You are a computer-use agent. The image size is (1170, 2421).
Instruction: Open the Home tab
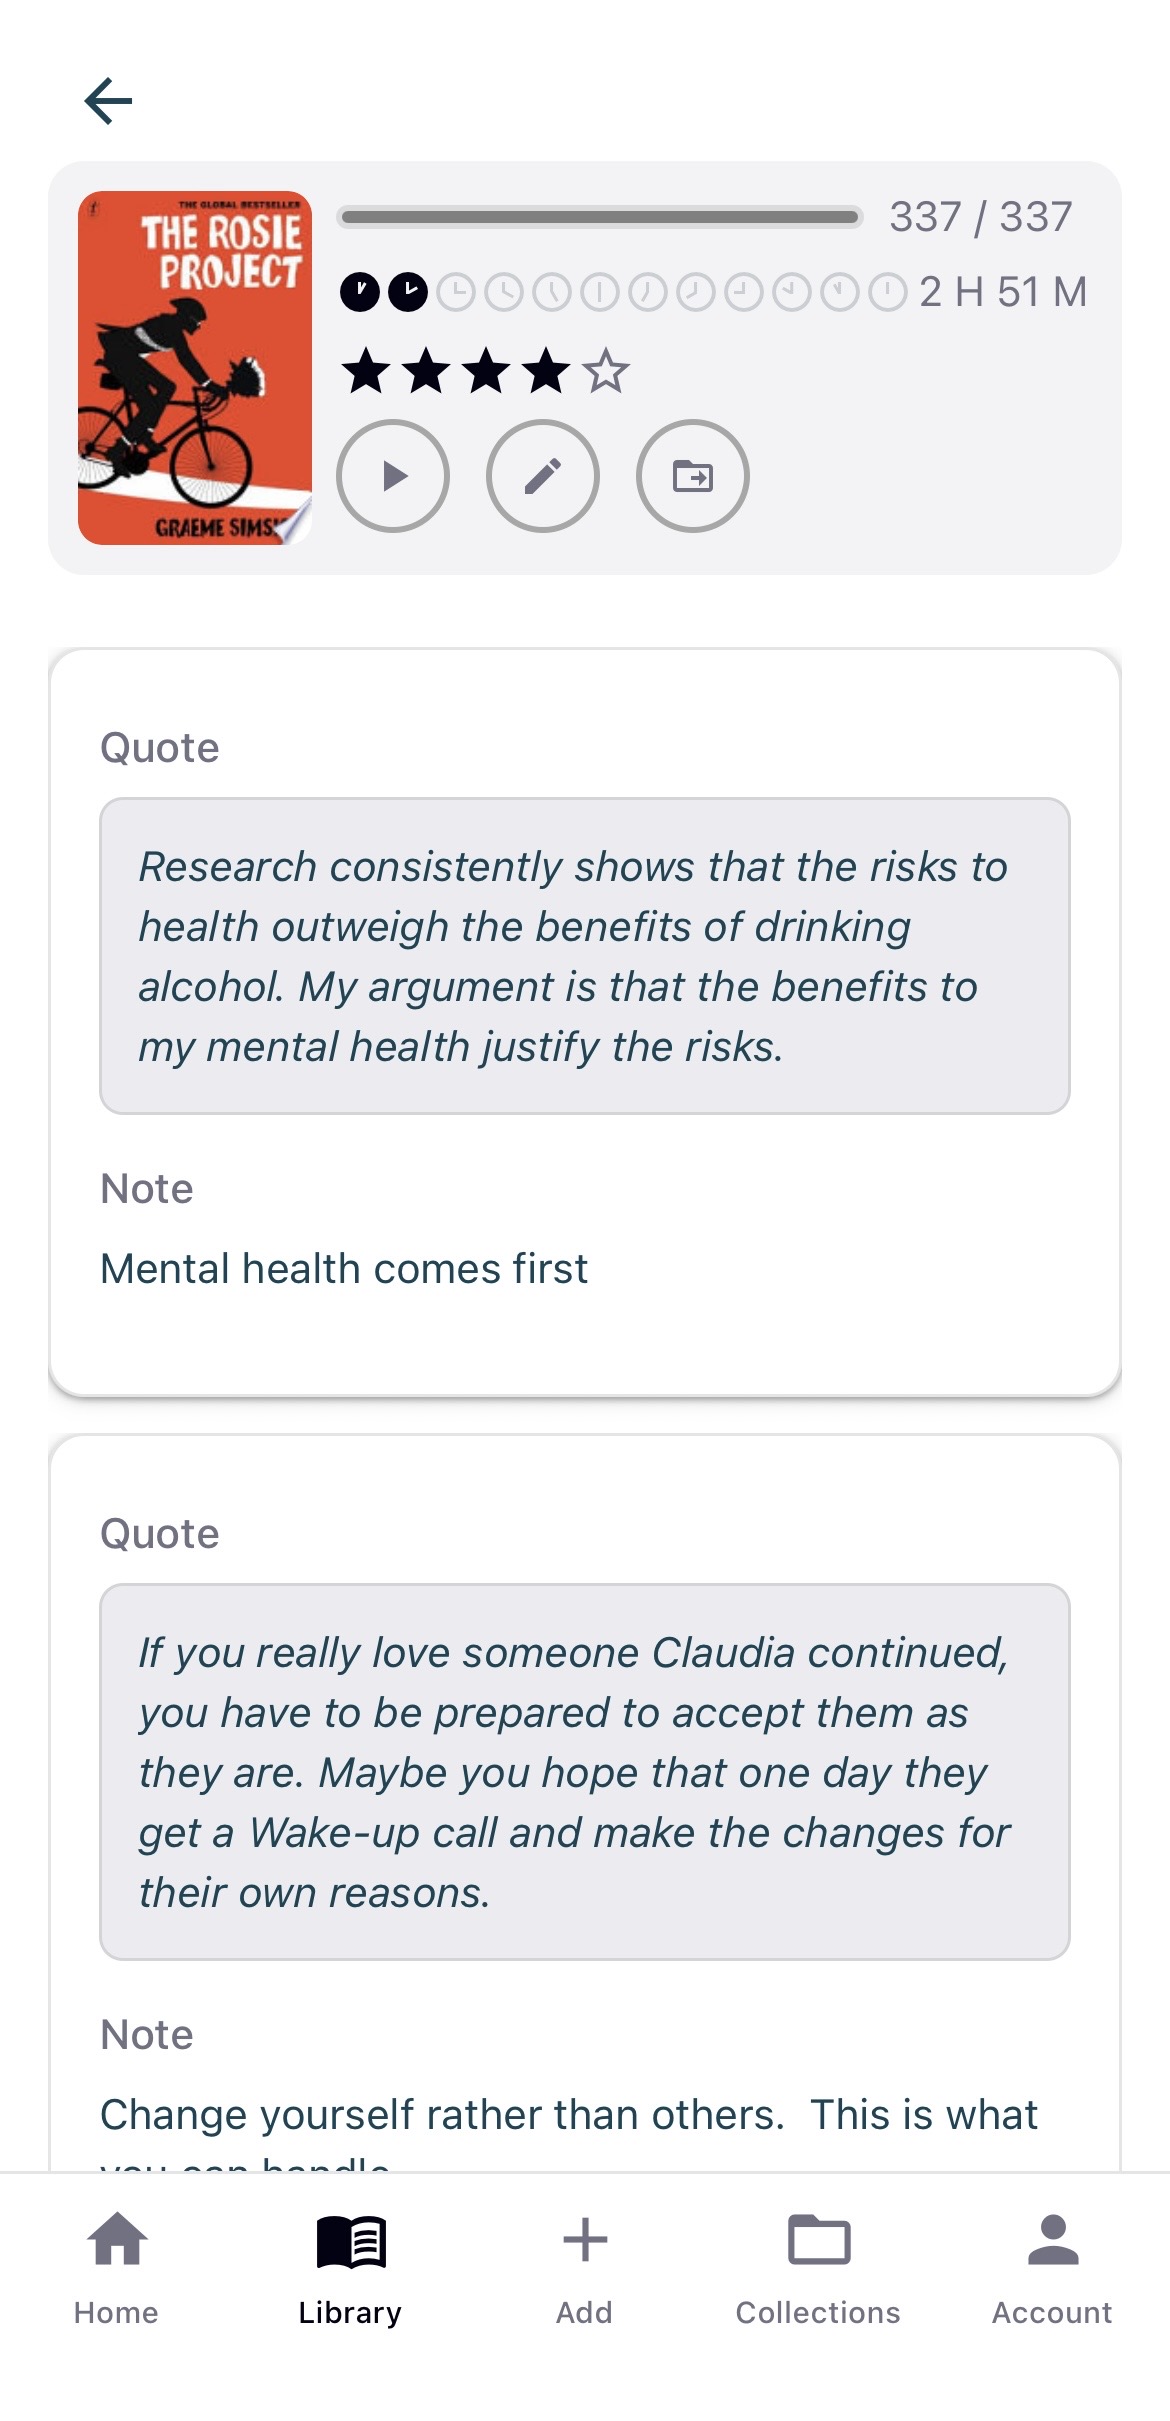[116, 2268]
